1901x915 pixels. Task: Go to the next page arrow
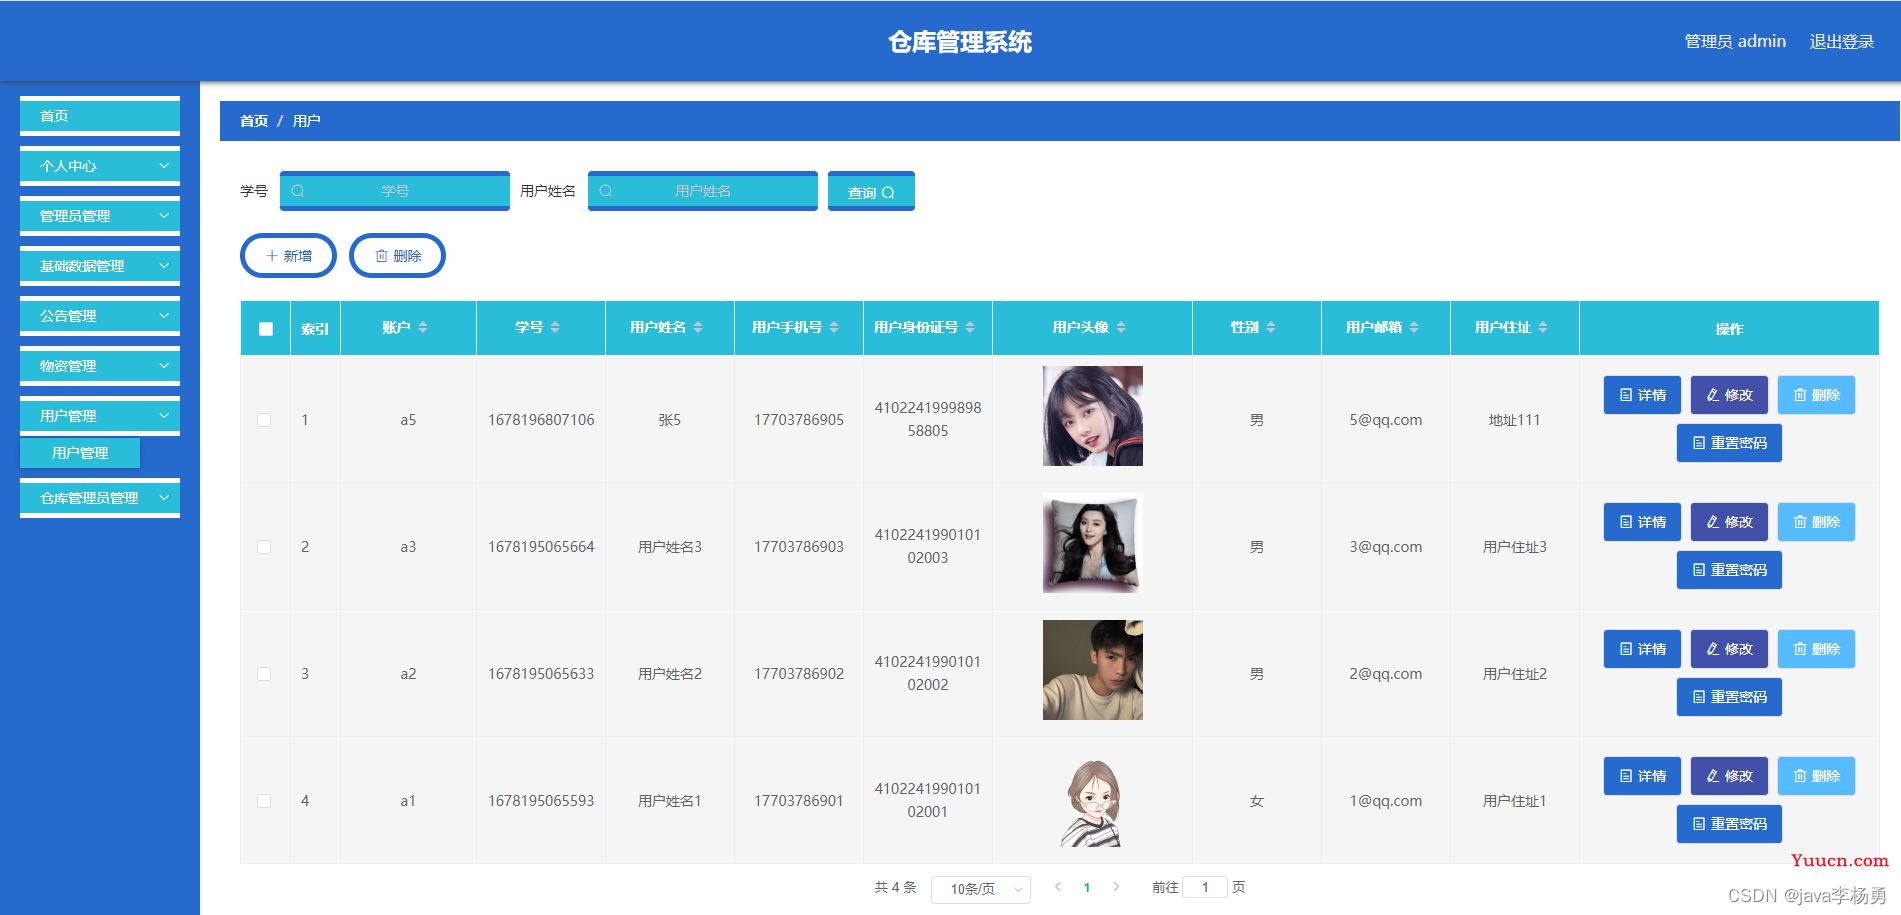(x=1116, y=887)
